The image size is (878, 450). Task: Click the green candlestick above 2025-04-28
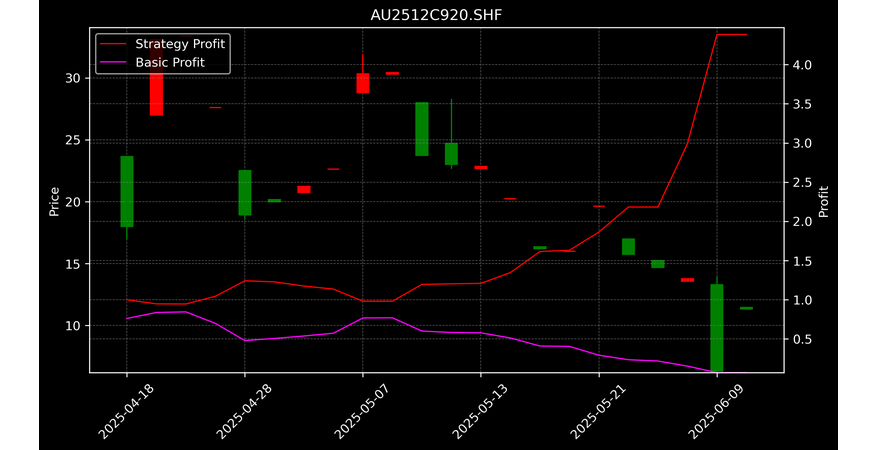pos(245,193)
